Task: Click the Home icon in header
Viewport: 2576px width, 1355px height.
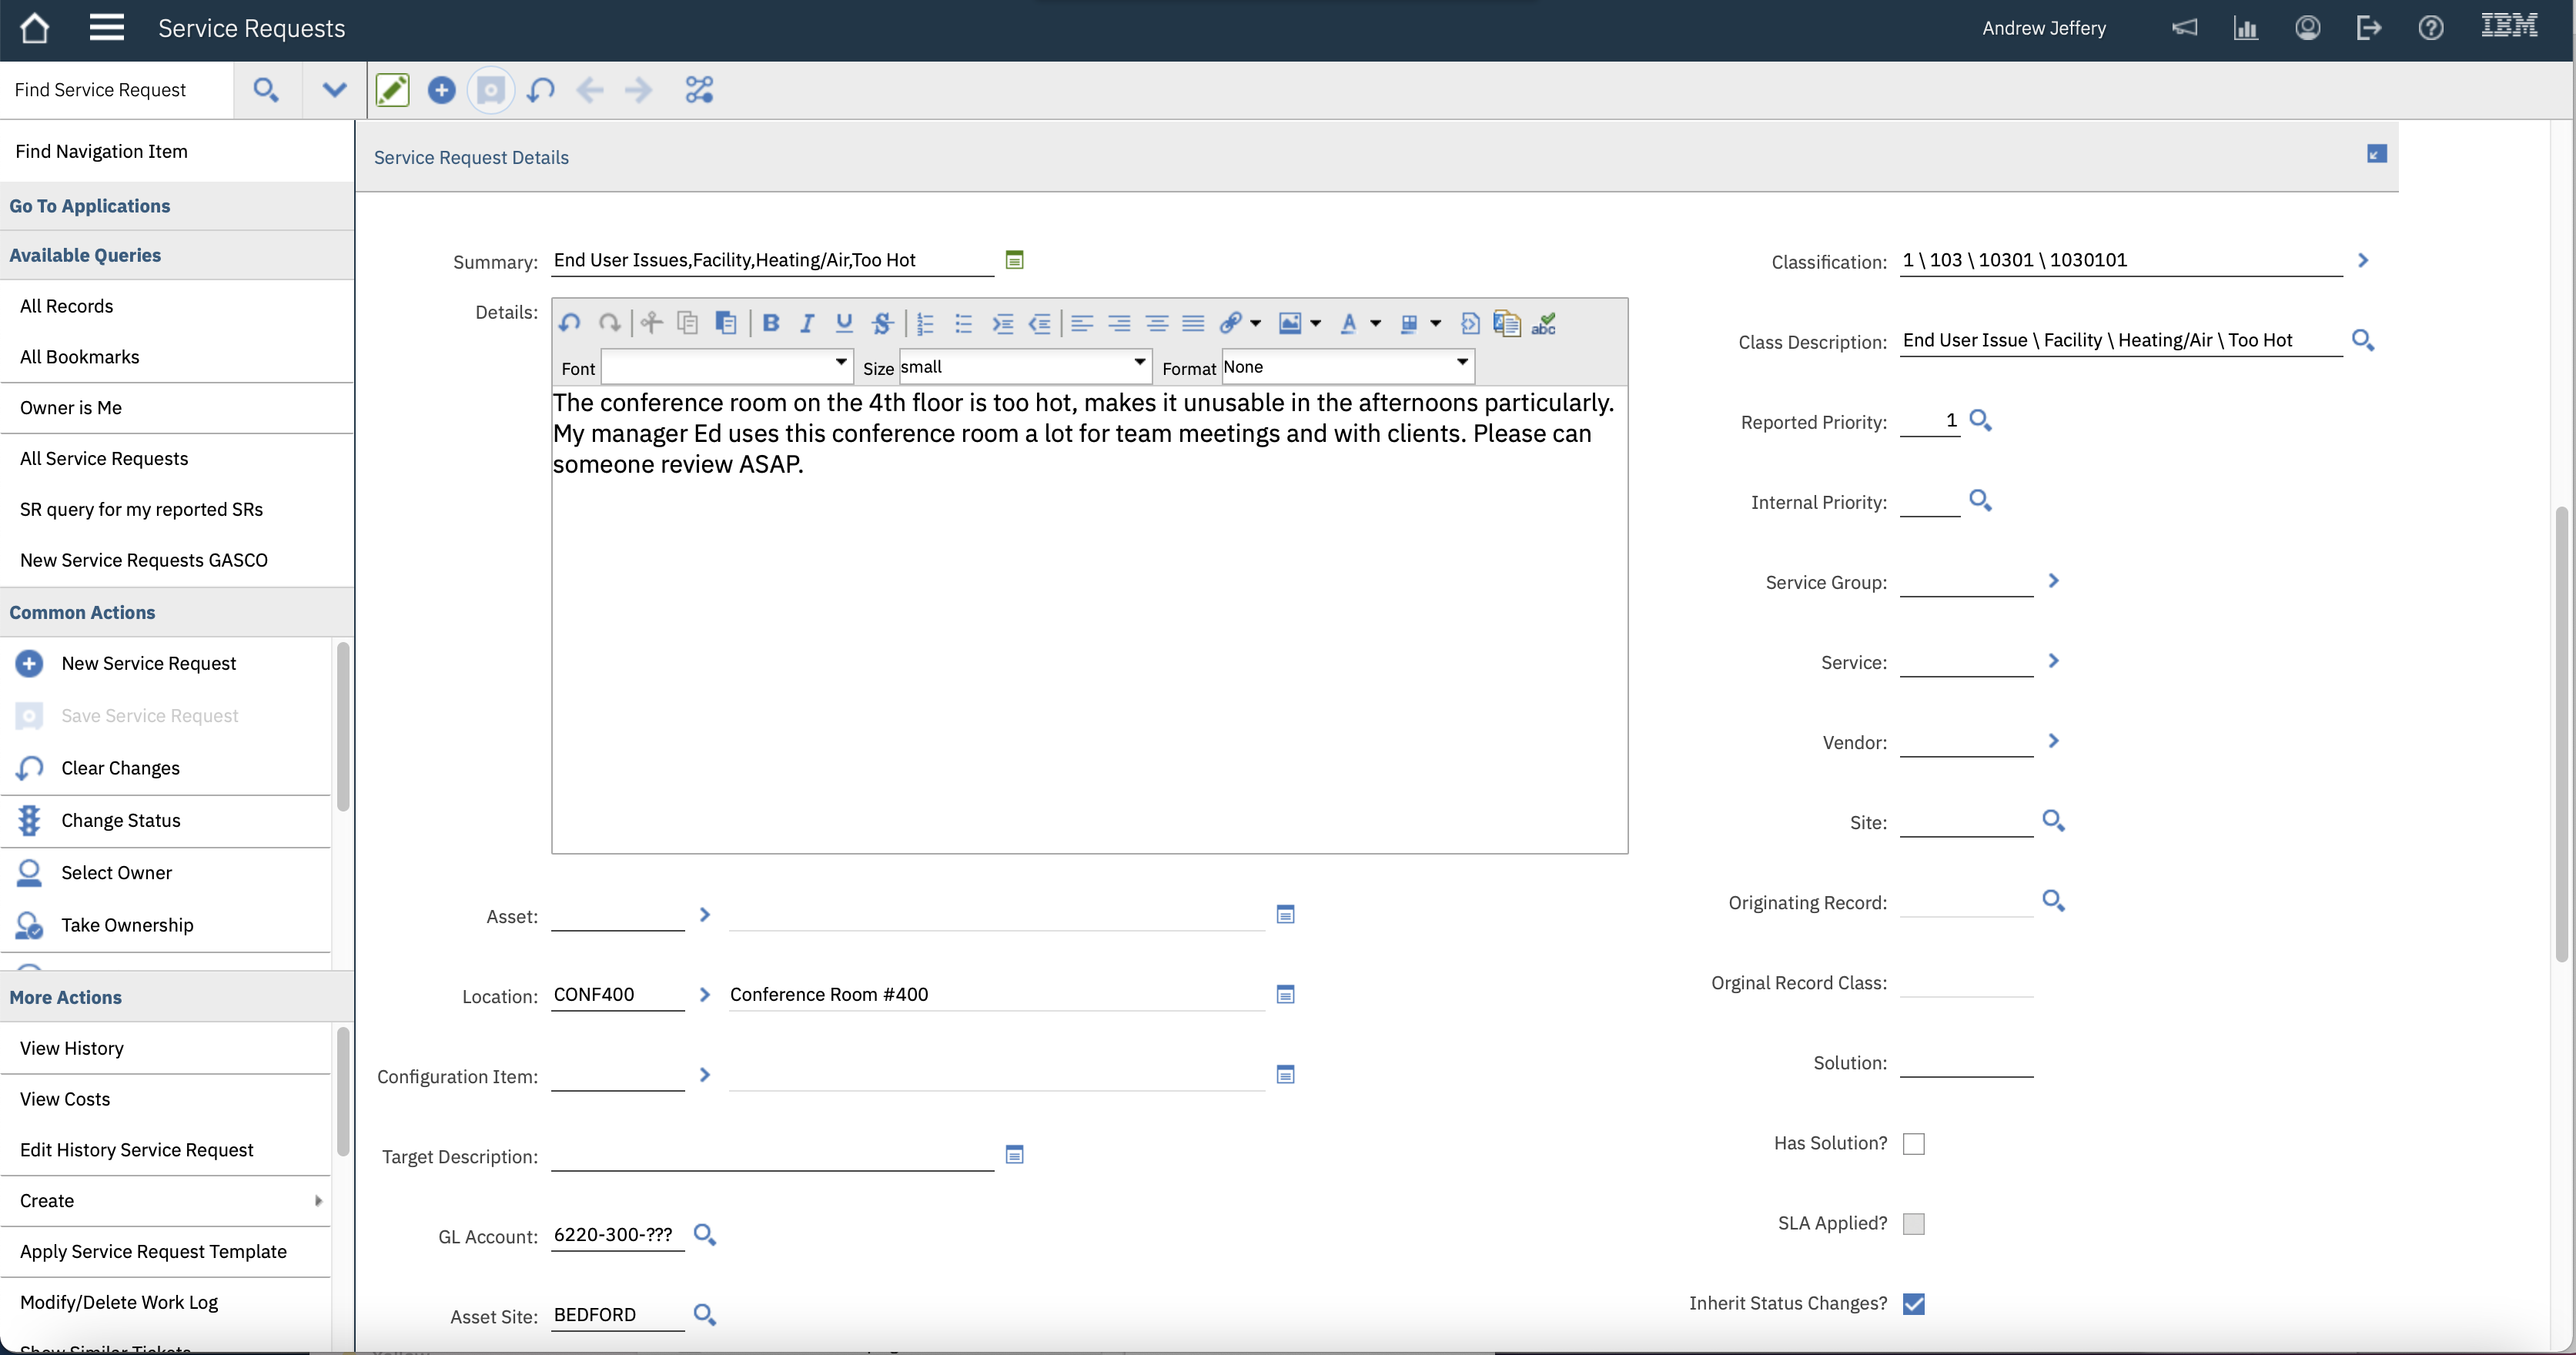Action: pyautogui.click(x=35, y=28)
